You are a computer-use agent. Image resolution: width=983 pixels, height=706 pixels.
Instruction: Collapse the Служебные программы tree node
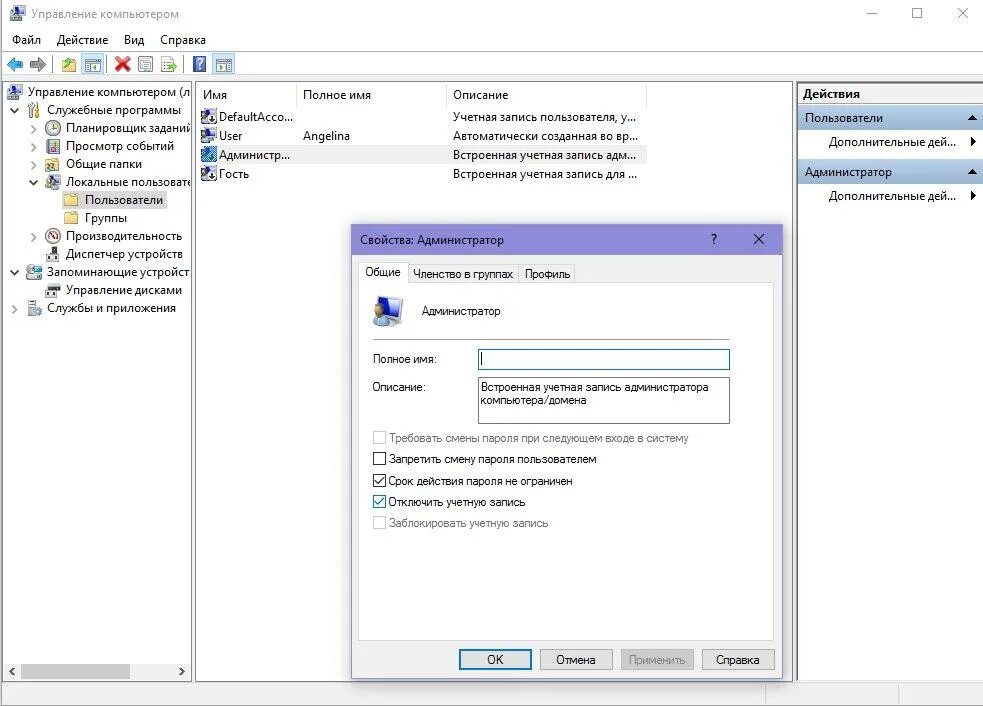pyautogui.click(x=14, y=110)
